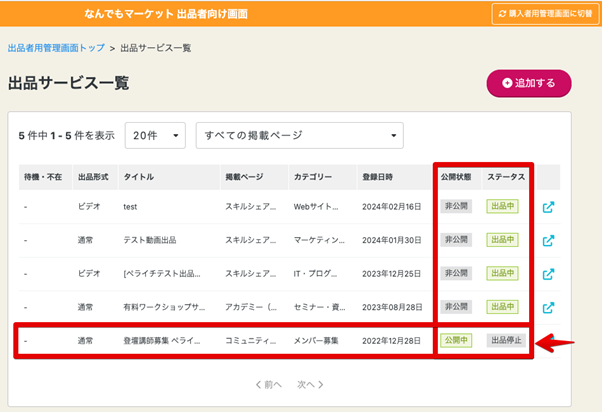Click the 追加する button
The height and width of the screenshot is (412, 602).
[x=528, y=84]
